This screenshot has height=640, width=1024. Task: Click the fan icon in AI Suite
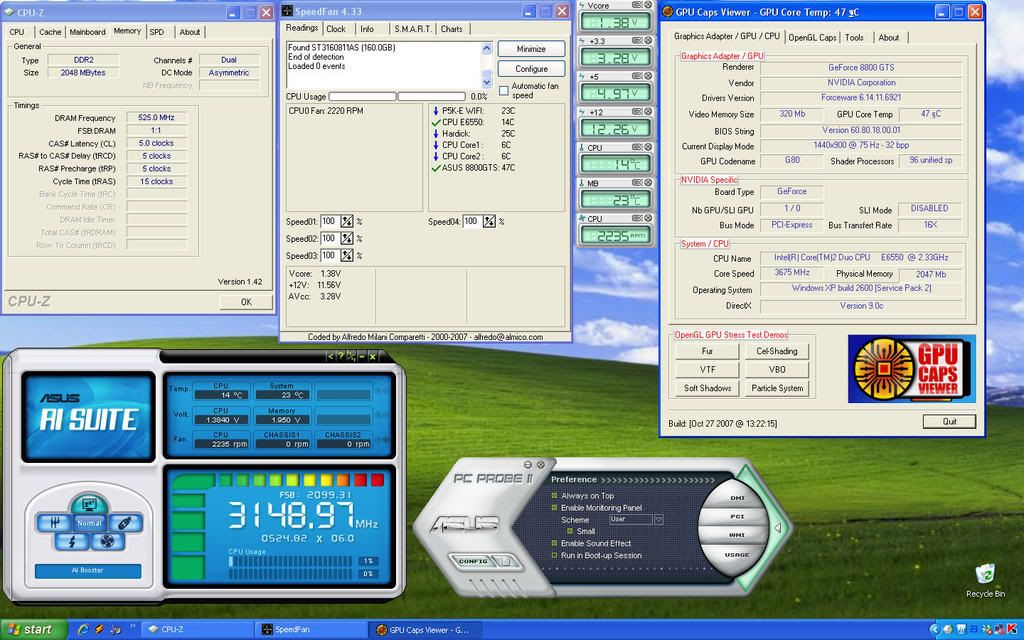click(x=107, y=541)
